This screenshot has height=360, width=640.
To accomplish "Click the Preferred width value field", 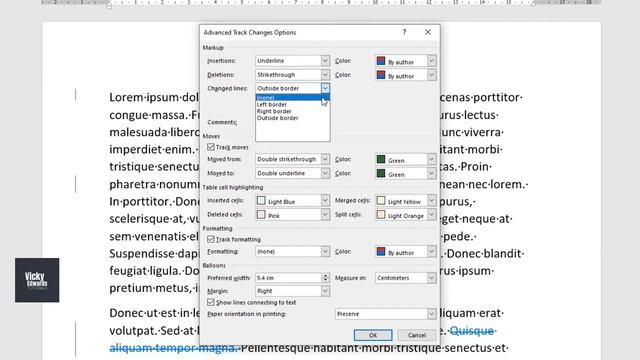I will click(x=289, y=278).
